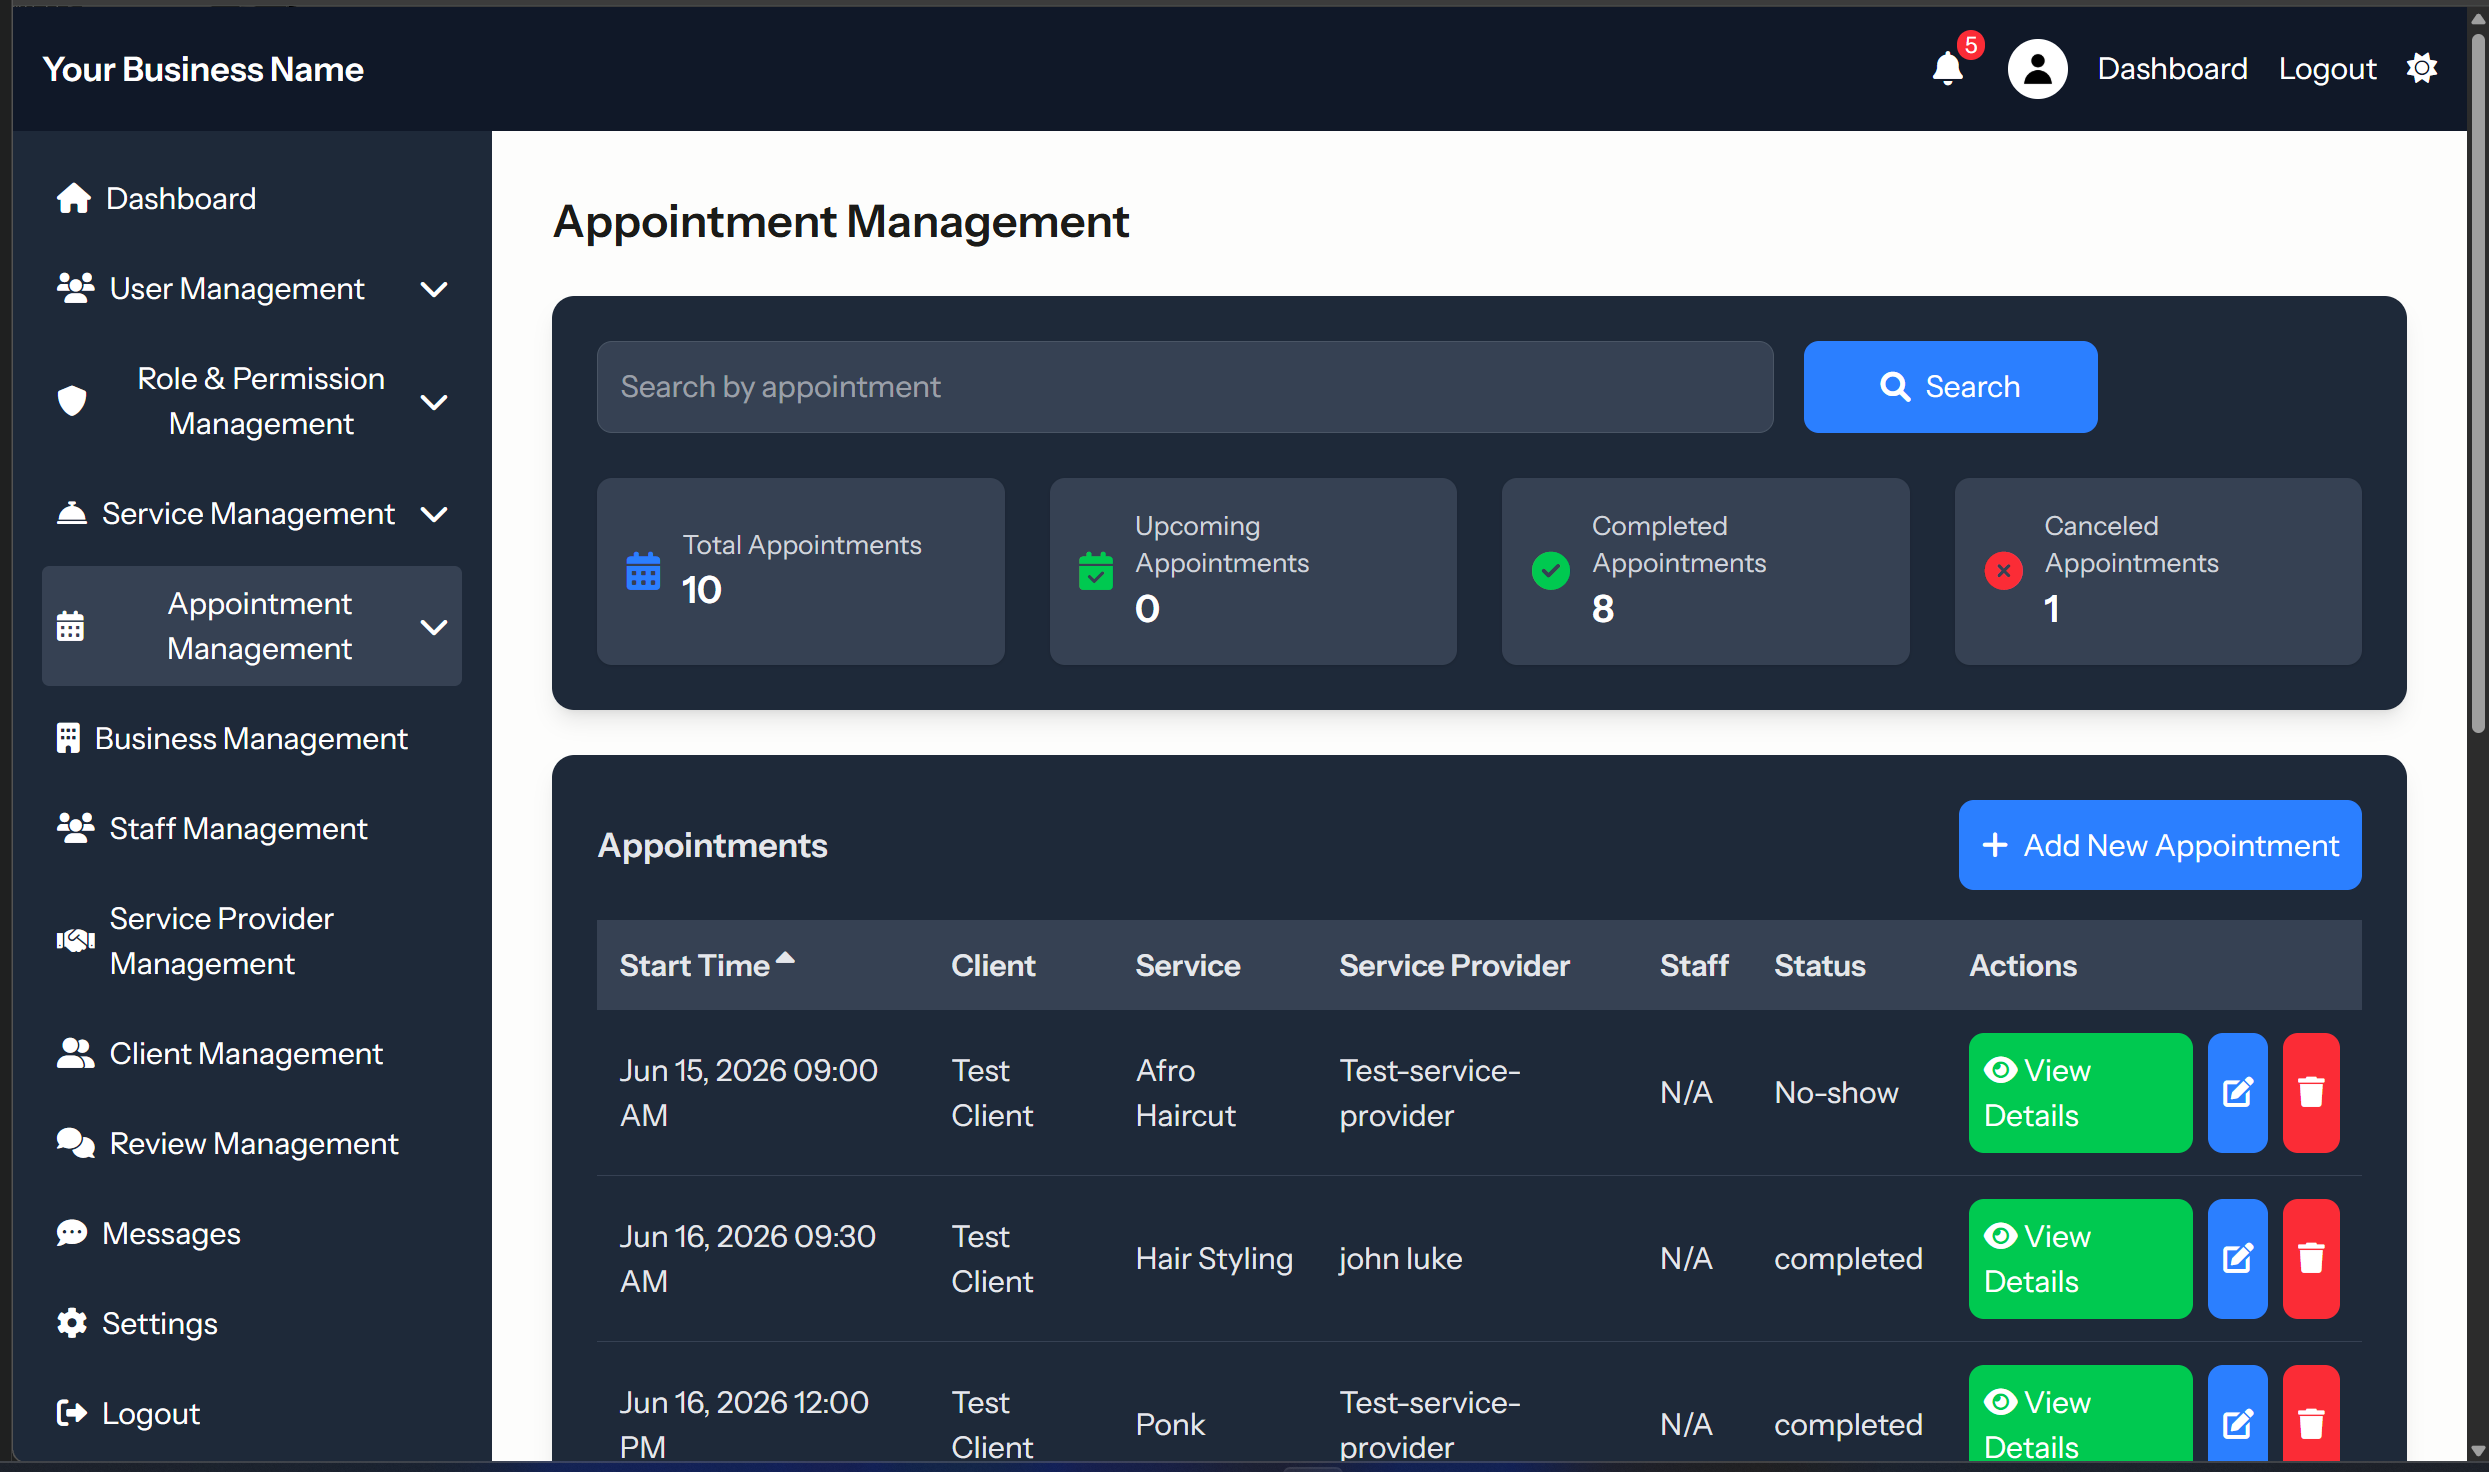
Task: Click the john luke provider cell
Action: tap(1400, 1259)
